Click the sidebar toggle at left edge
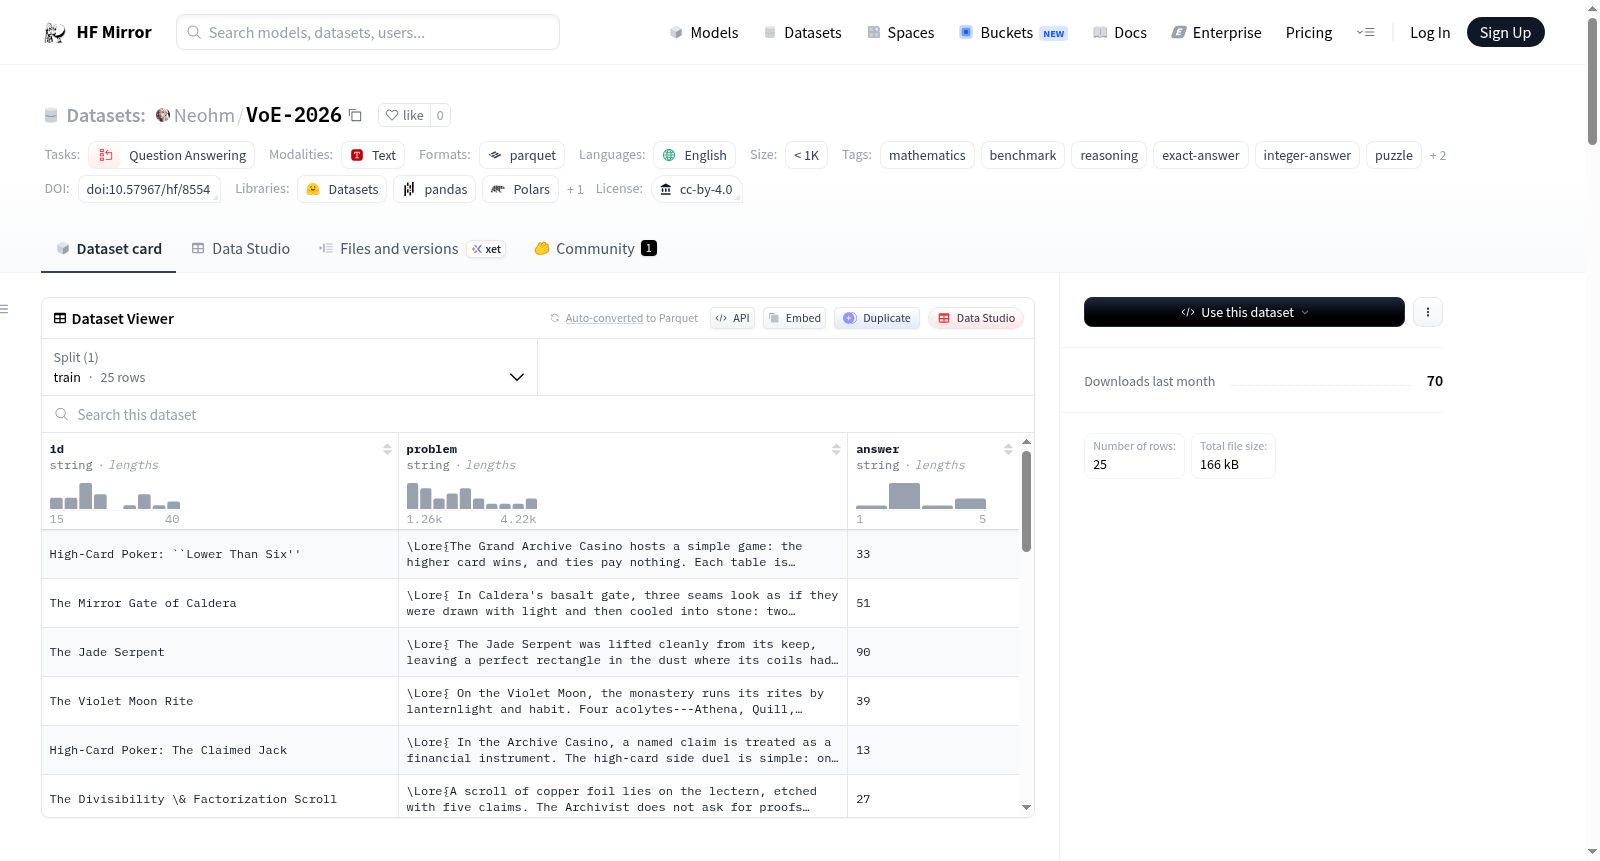This screenshot has height=861, width=1600. [4, 309]
